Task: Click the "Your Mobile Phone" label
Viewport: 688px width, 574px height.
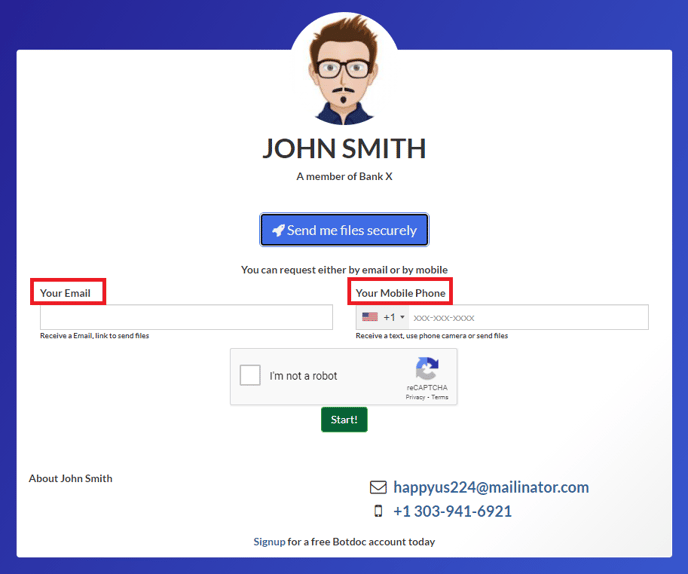Action: [399, 293]
